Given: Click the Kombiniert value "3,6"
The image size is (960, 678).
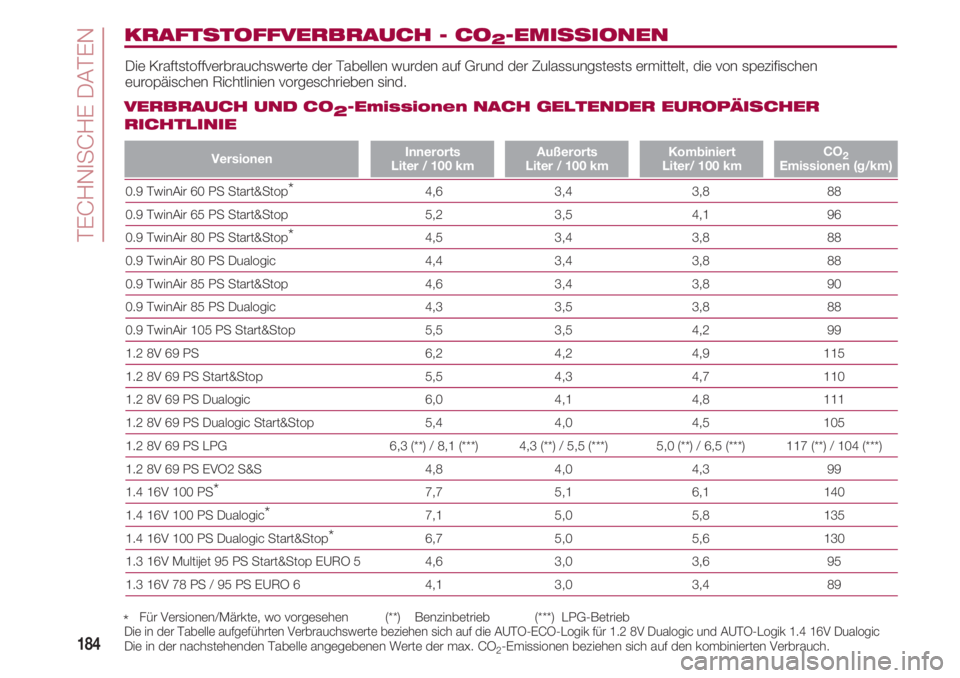Looking at the screenshot, I should coord(700,562).
